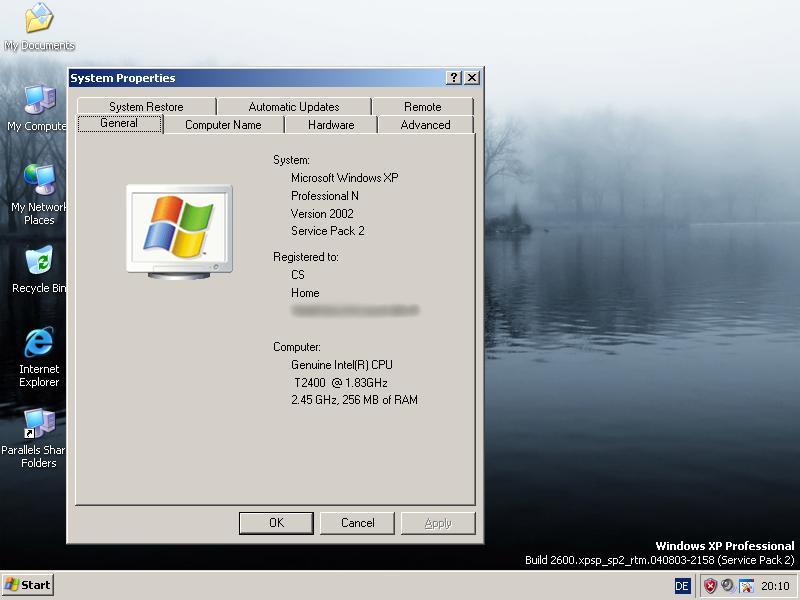
Task: Open the Automatic Updates tab
Action: click(x=294, y=107)
